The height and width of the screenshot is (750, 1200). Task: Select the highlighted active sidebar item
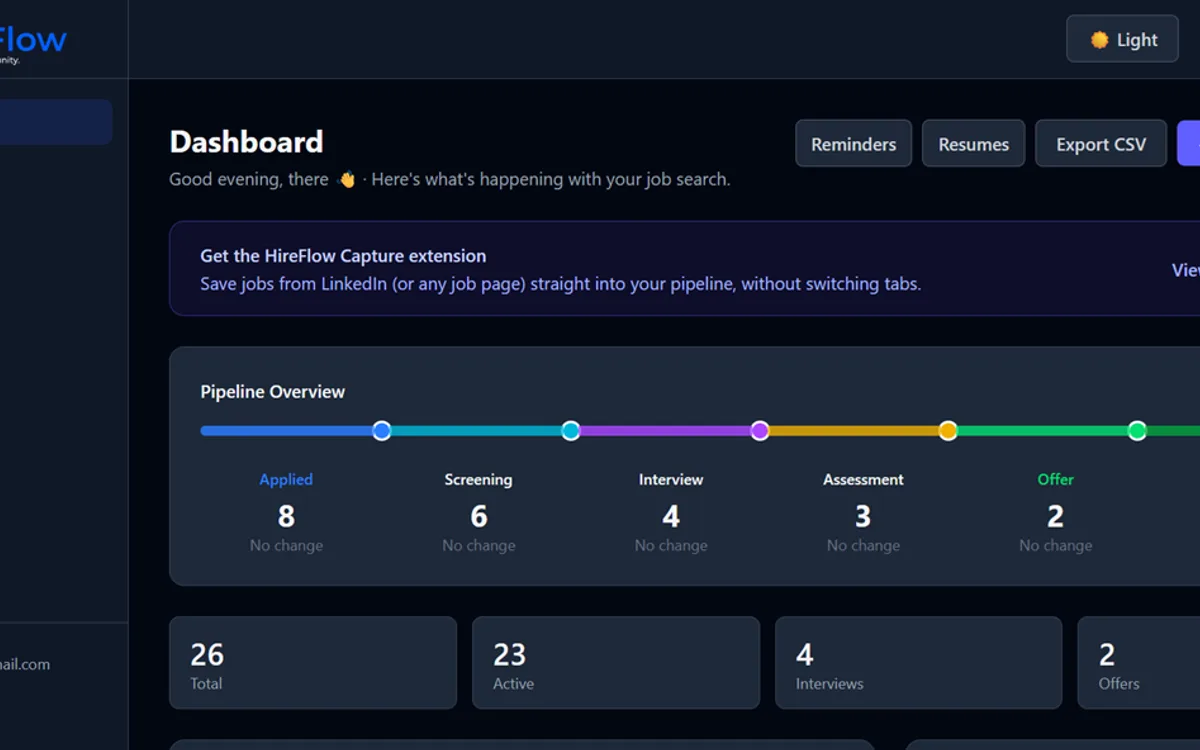56,122
